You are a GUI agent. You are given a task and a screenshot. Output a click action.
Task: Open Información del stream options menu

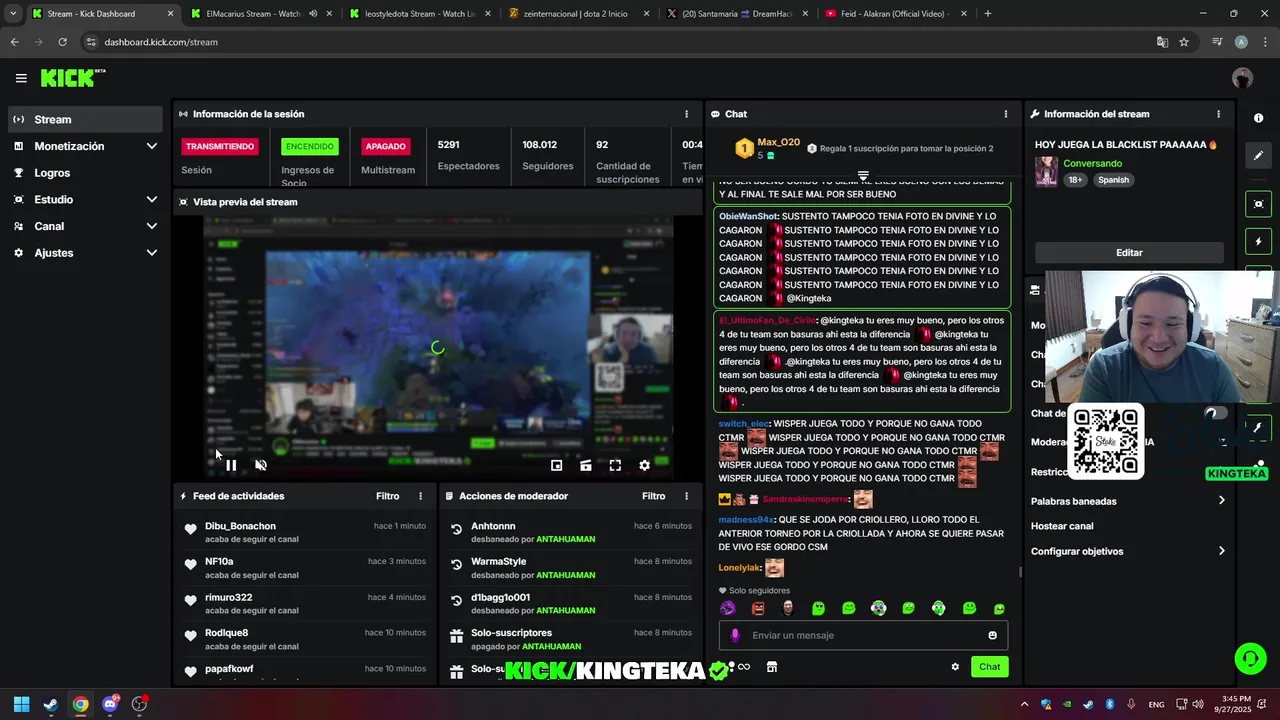1218,114
